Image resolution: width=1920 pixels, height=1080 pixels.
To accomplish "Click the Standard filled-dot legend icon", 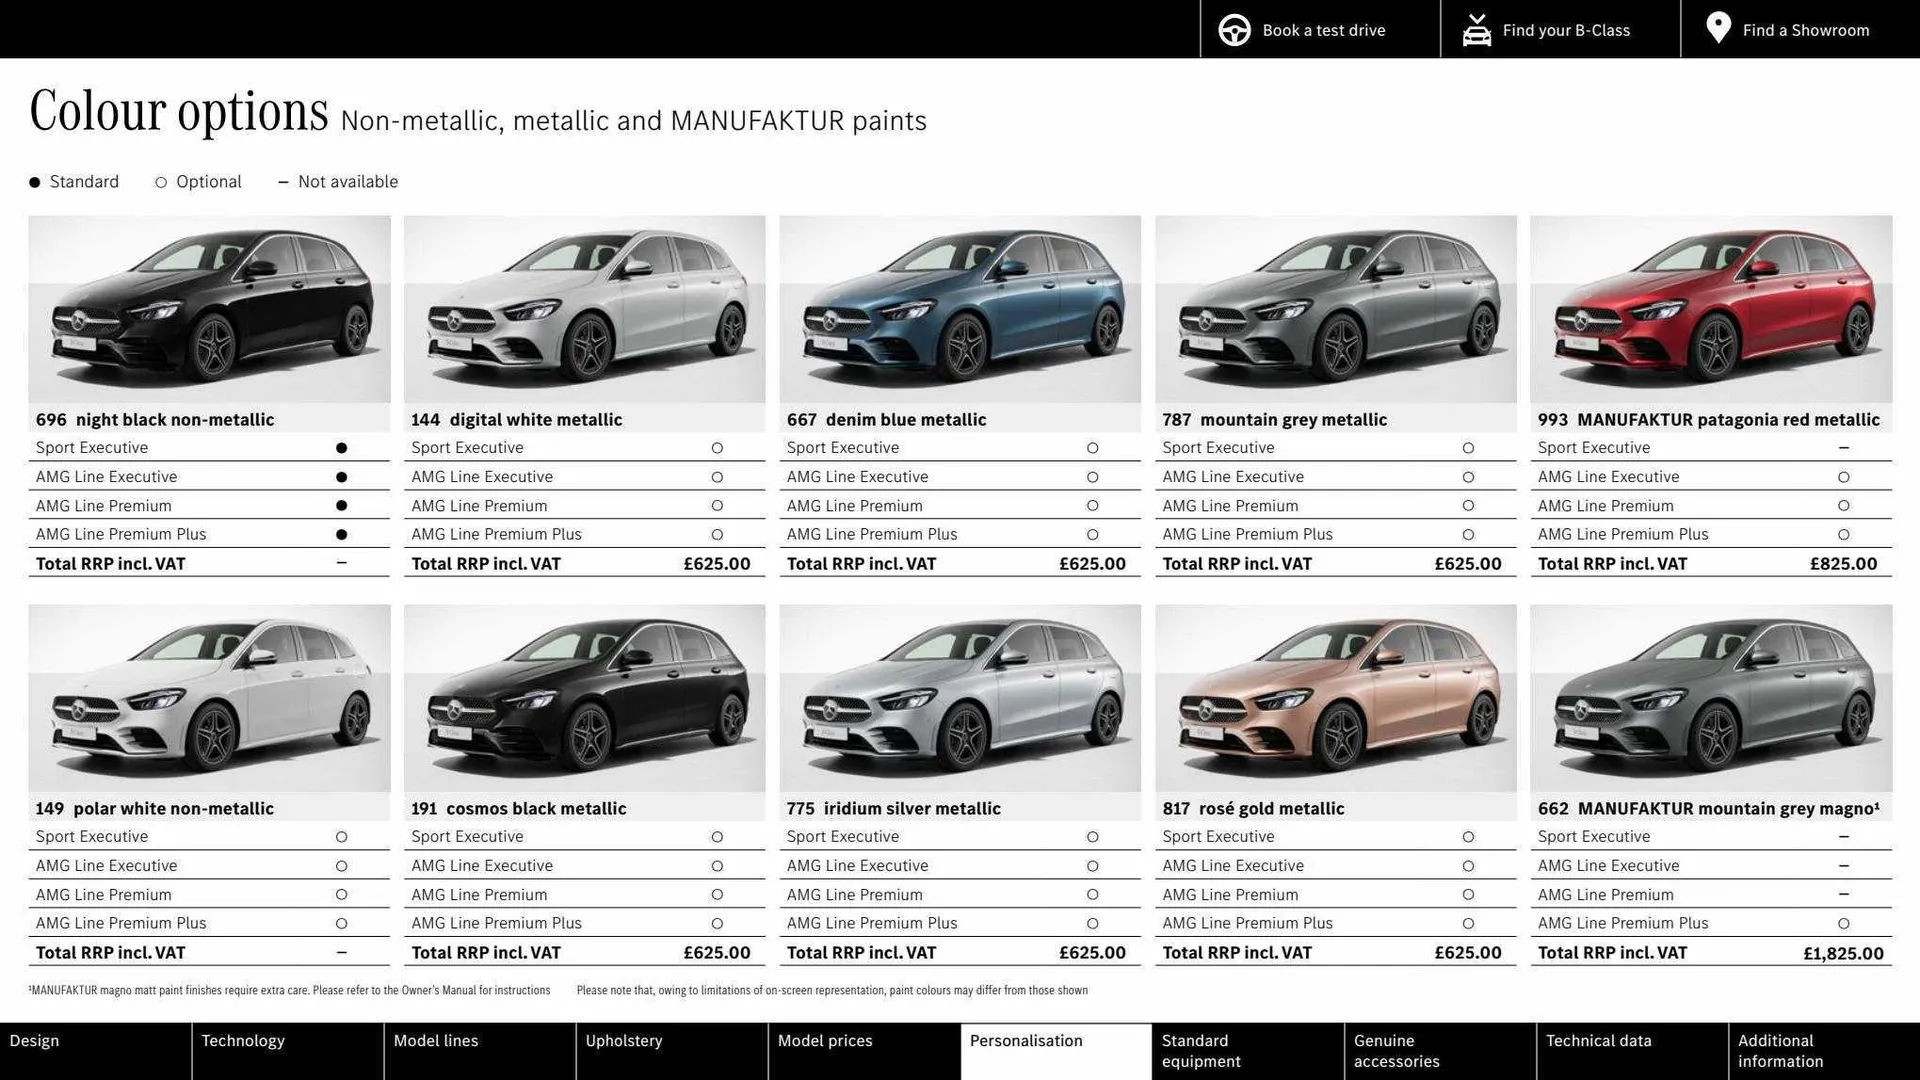I will [33, 181].
